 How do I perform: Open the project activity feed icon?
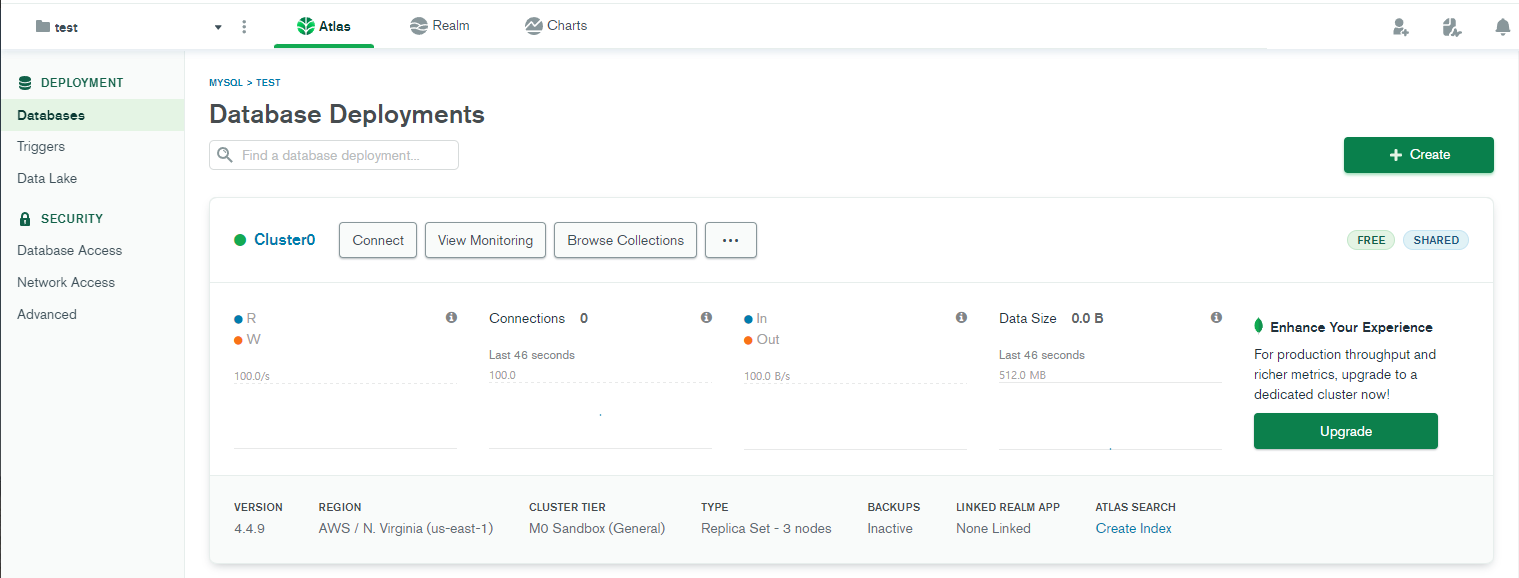pos(1452,27)
